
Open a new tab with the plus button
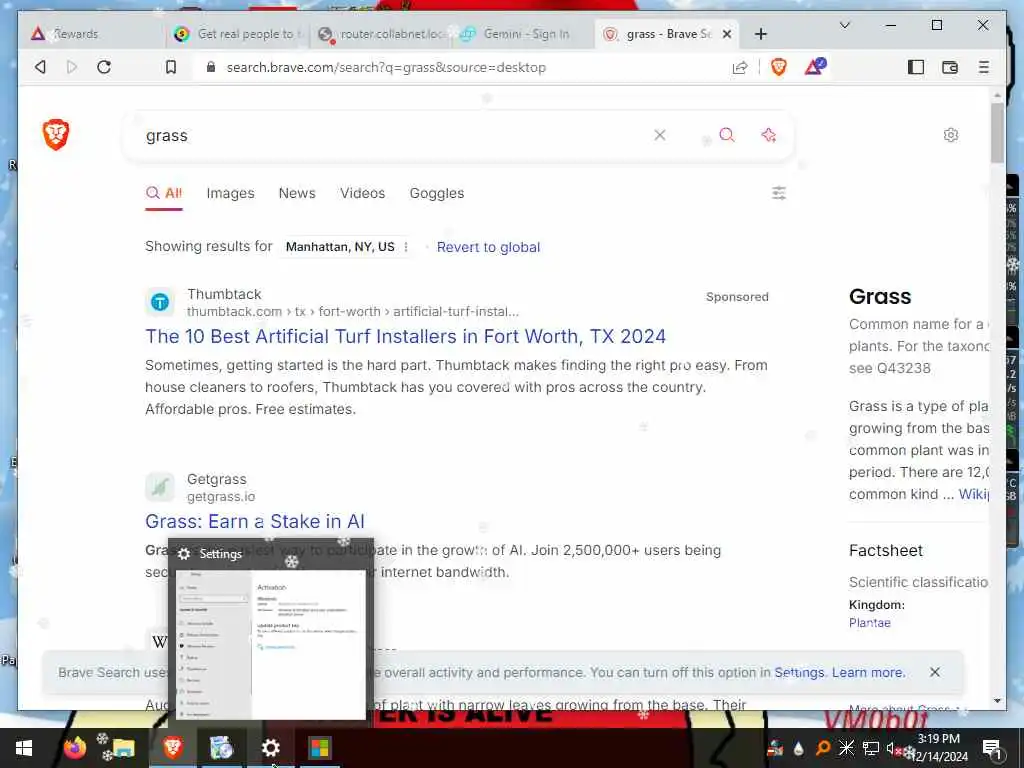pyautogui.click(x=760, y=34)
